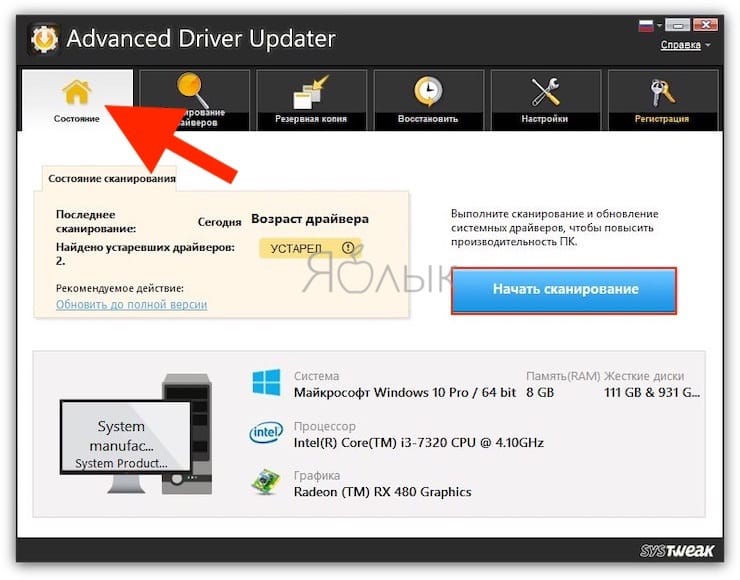Select the Состояние сканирования panel tab
This screenshot has width=740, height=580.
coord(110,179)
